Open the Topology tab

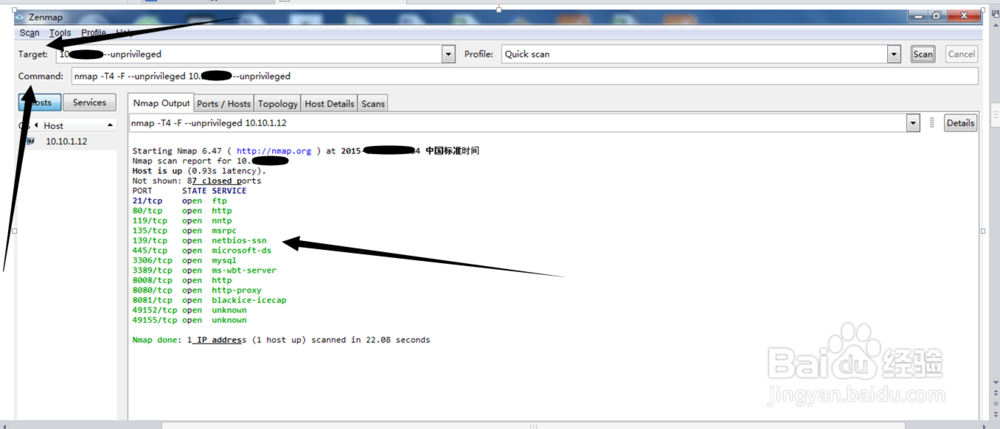[x=277, y=103]
